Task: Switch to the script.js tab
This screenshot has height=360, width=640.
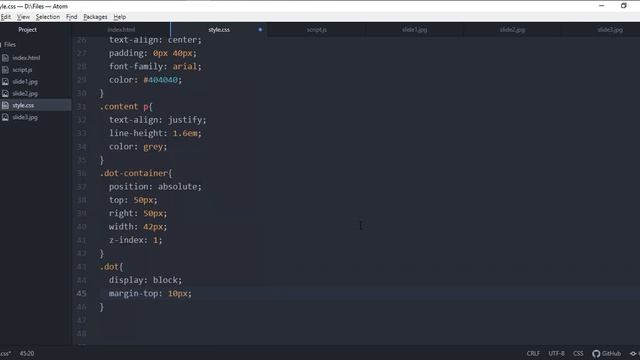Action: point(317,29)
